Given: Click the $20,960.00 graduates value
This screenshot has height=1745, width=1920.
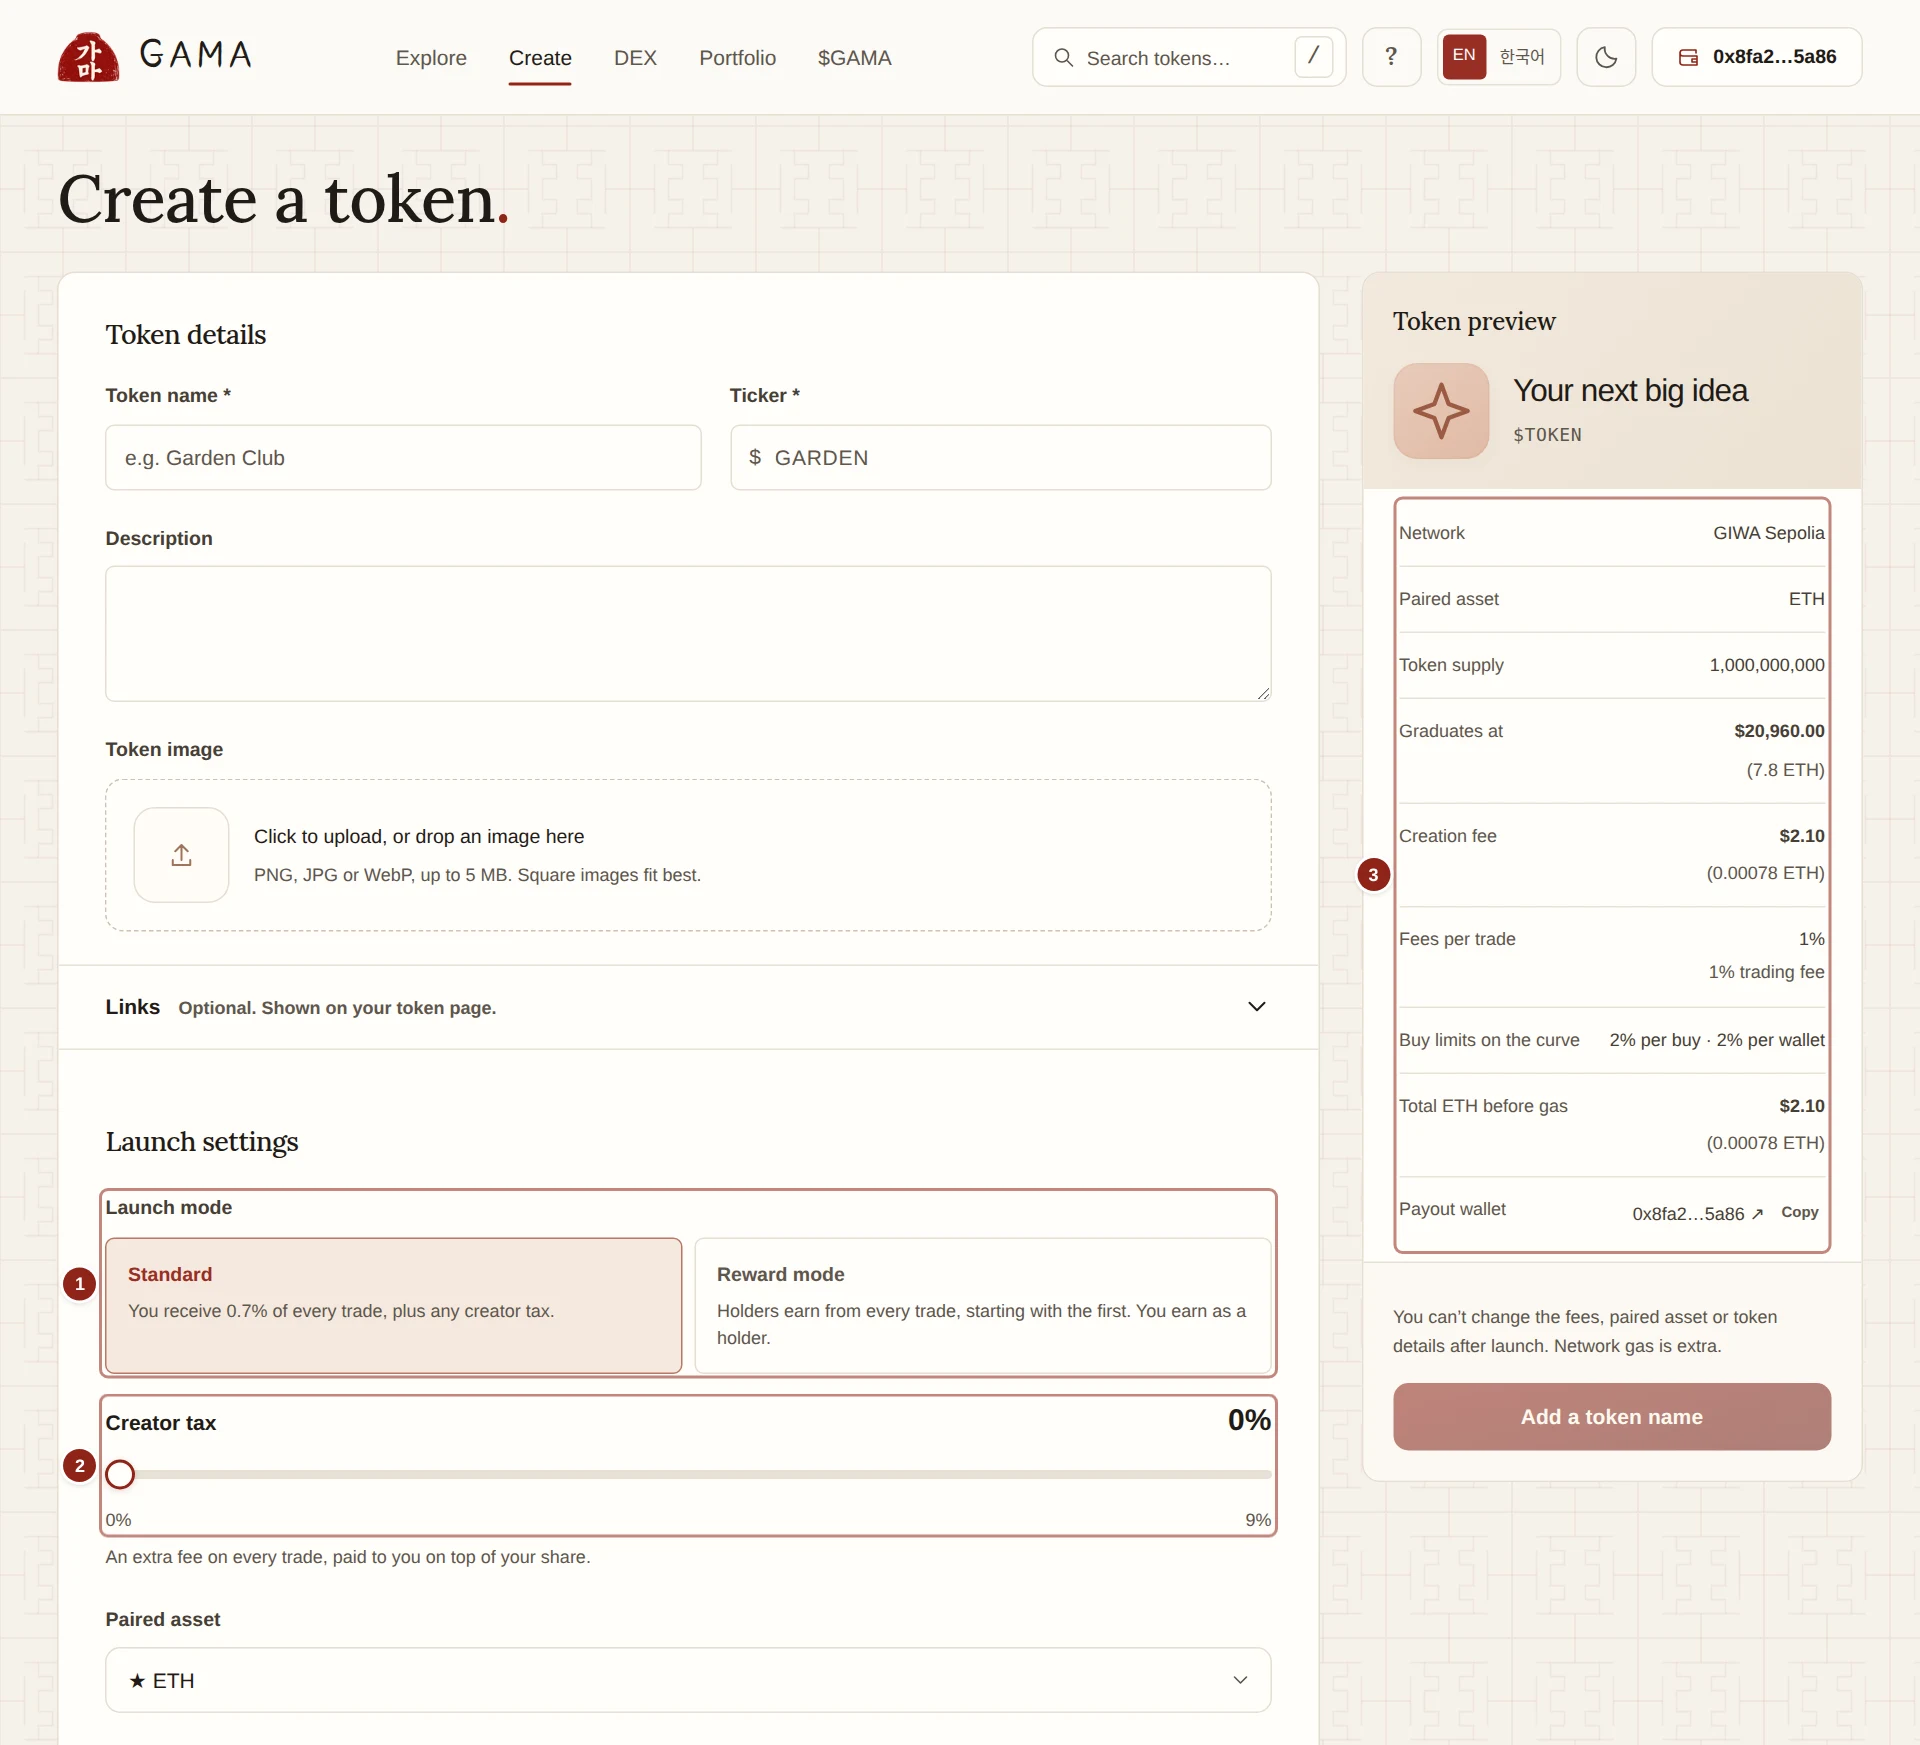Looking at the screenshot, I should 1779,731.
